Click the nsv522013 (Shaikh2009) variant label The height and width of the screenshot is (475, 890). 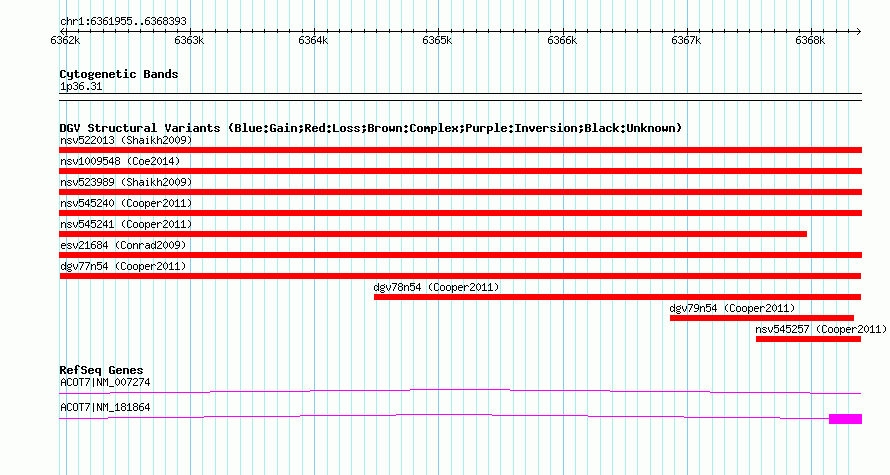[x=126, y=140]
